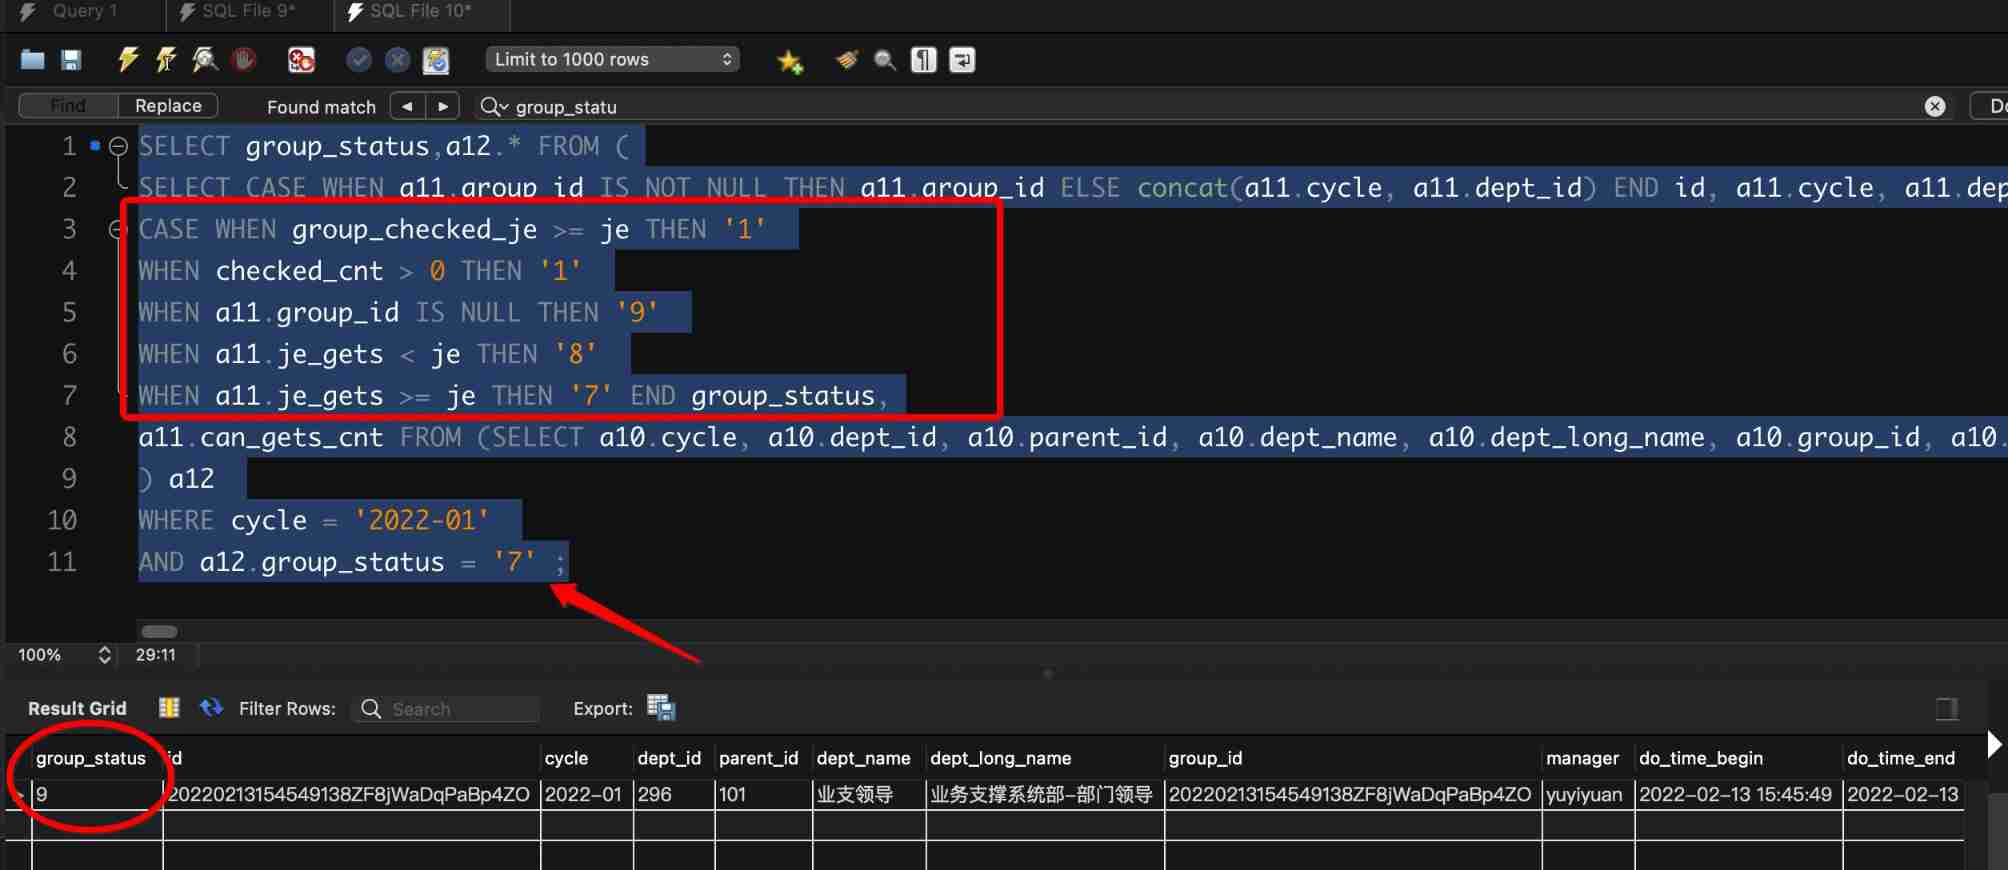Toggle the result side panel icon
The height and width of the screenshot is (870, 2008).
(1947, 709)
